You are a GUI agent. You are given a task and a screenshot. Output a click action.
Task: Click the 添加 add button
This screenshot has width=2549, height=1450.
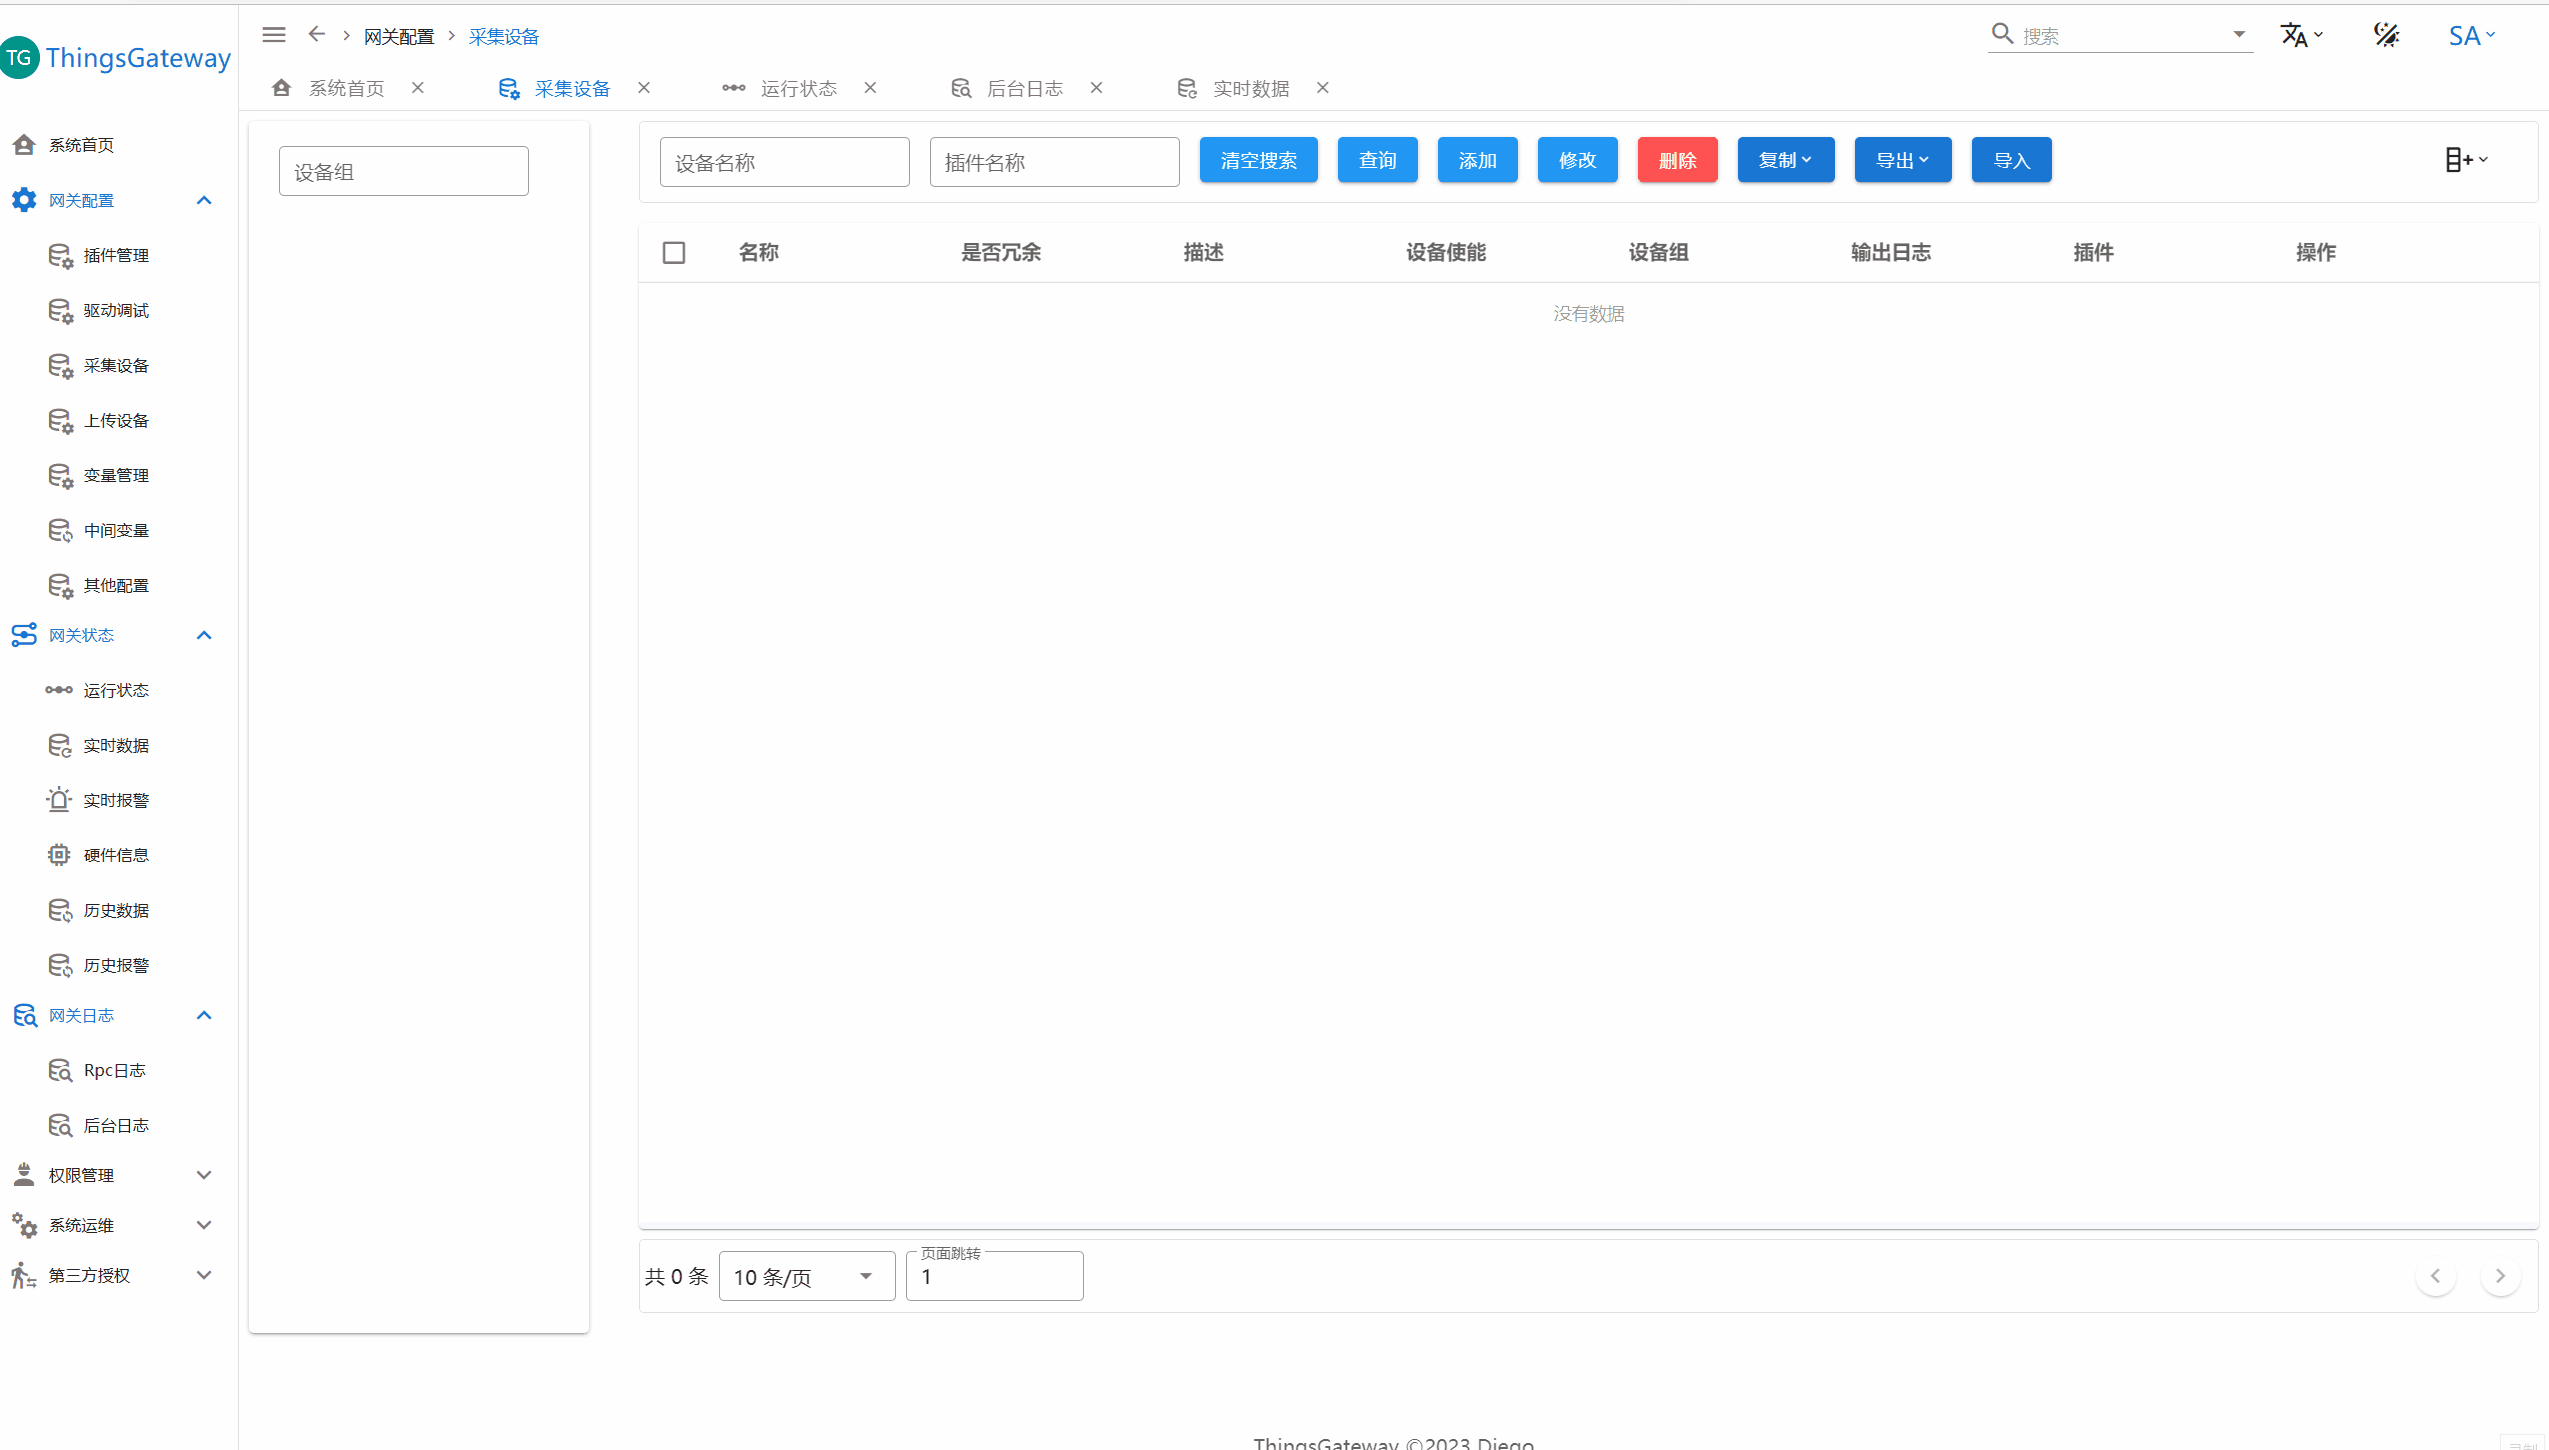(x=1477, y=160)
